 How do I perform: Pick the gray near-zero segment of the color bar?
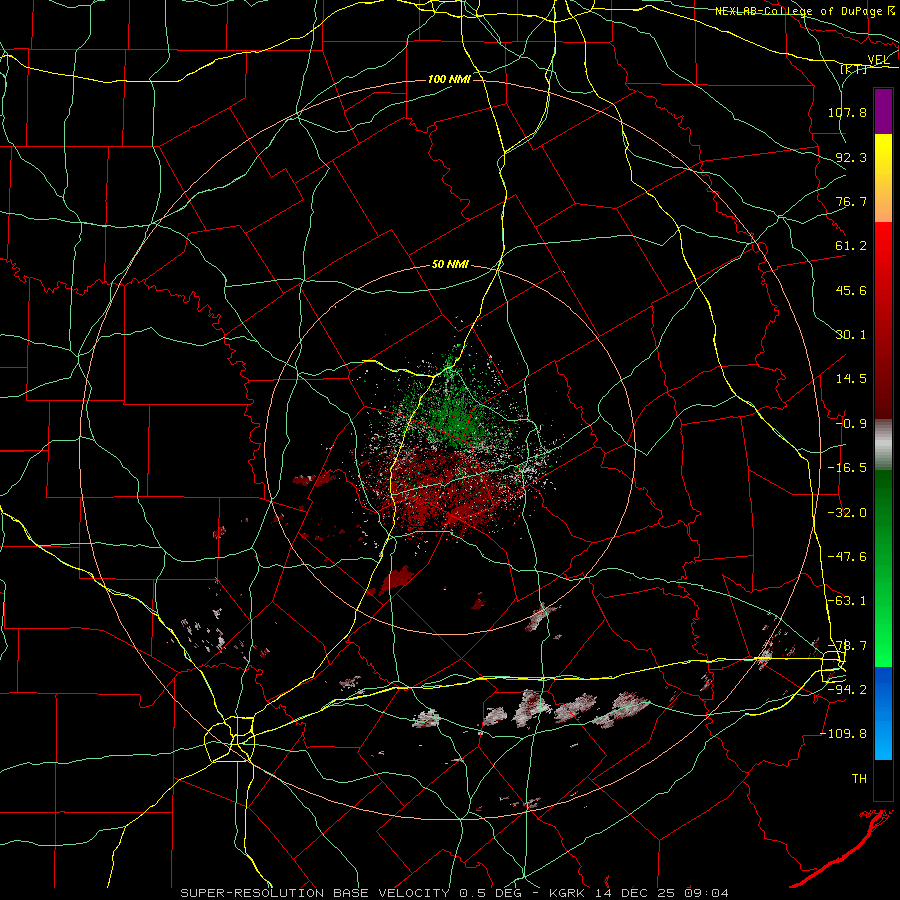883,444
